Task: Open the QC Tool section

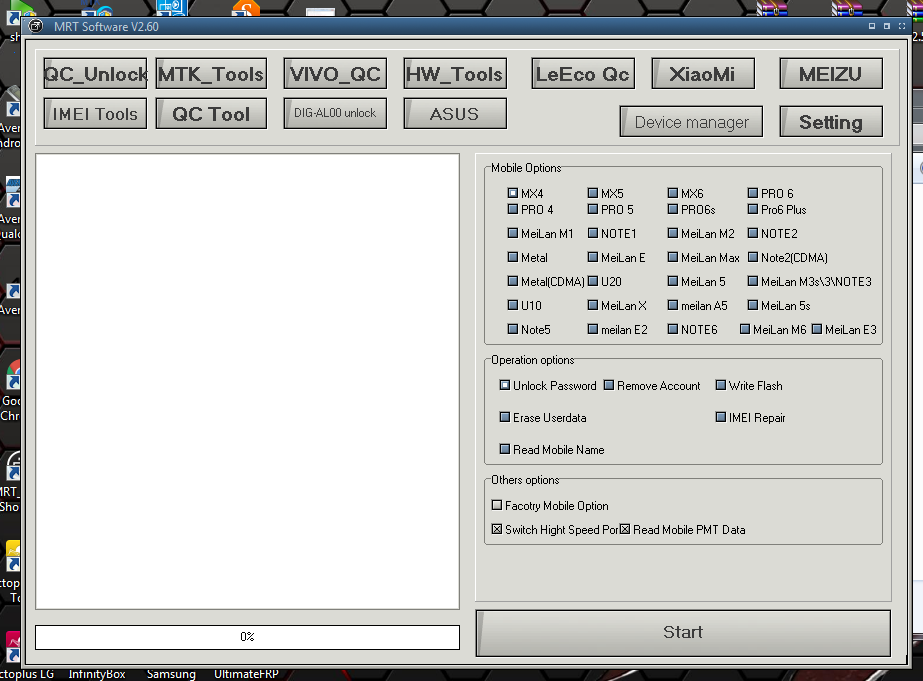Action: pos(211,113)
